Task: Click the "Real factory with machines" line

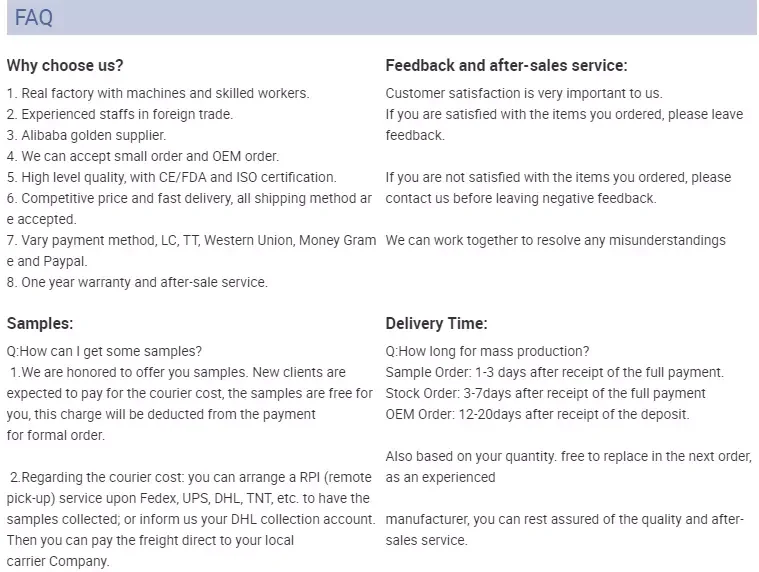Action: coord(158,93)
